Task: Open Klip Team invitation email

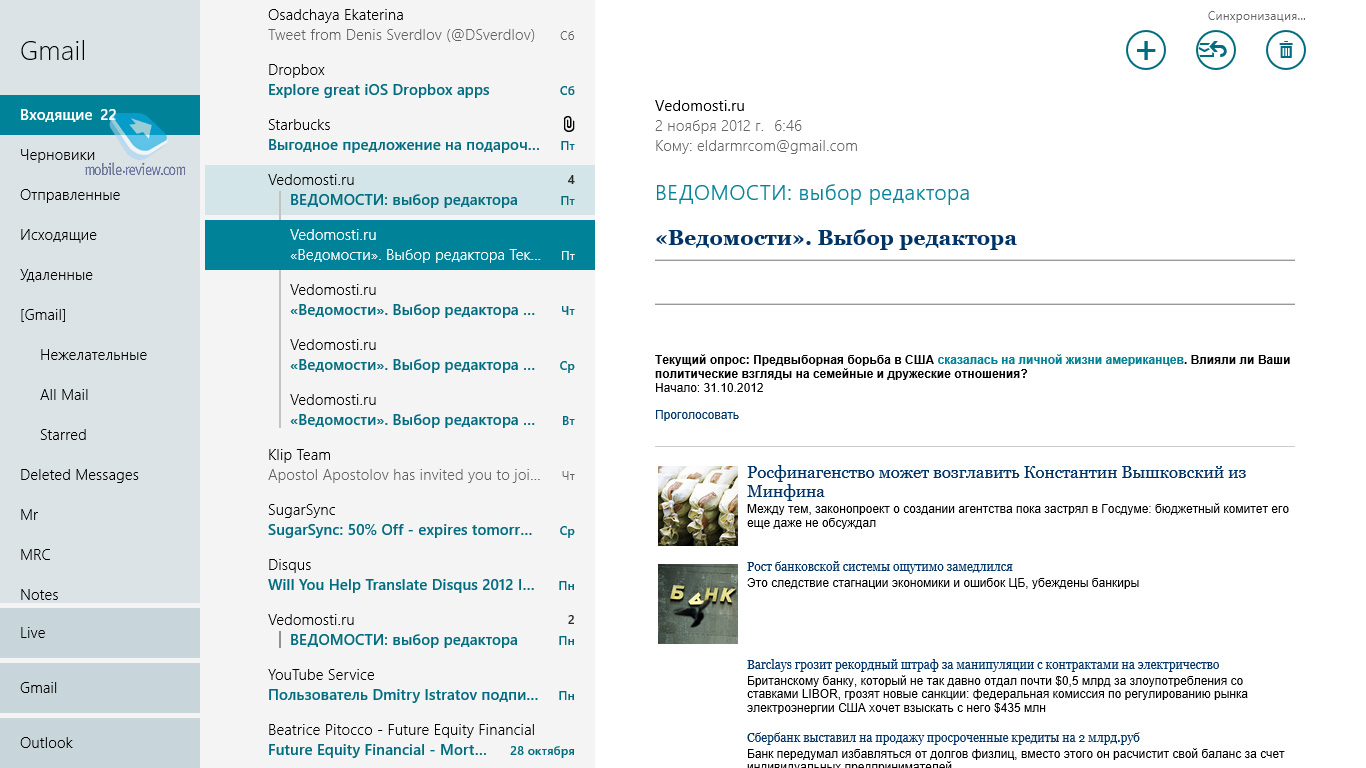Action: click(400, 465)
